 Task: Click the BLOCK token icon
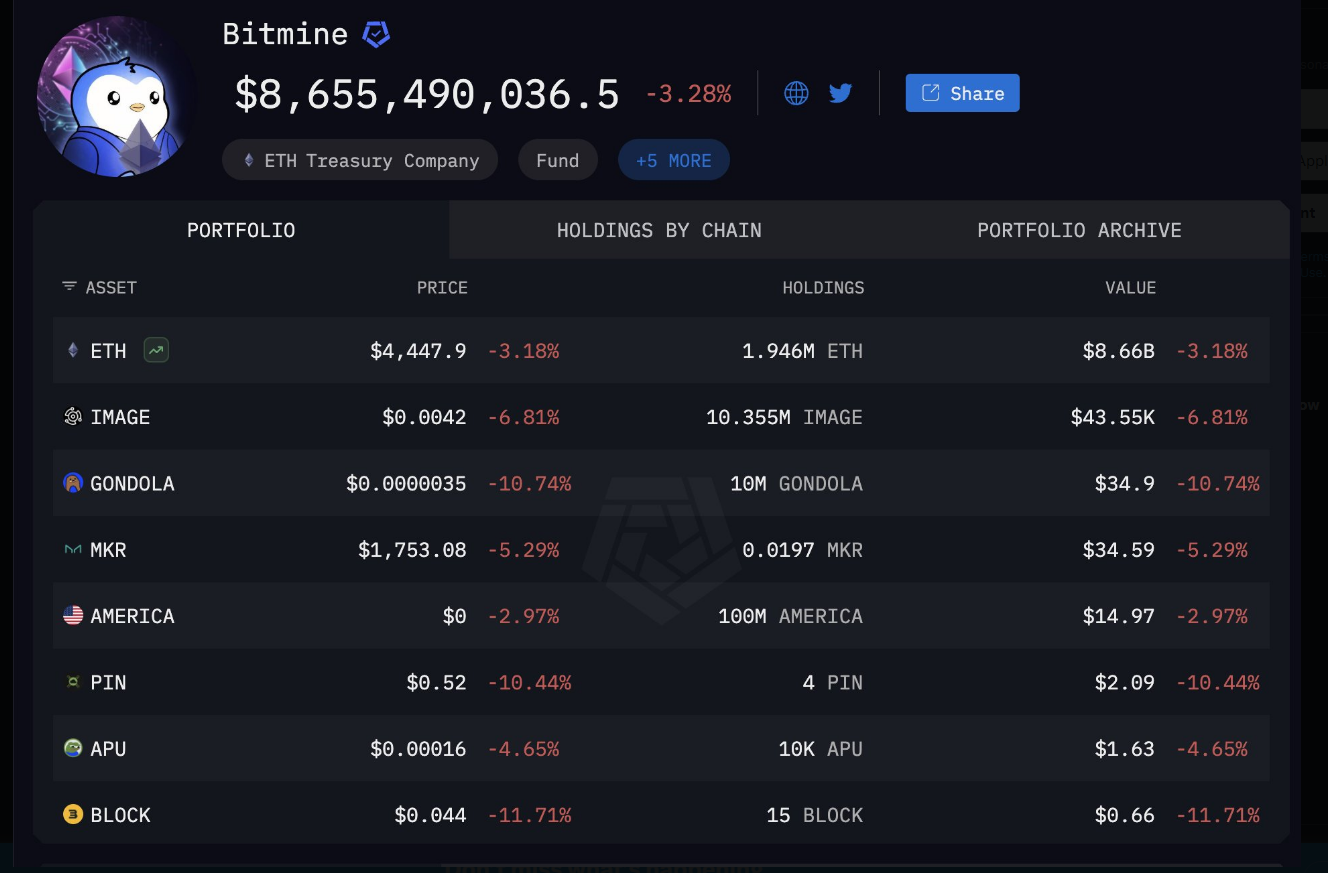73,815
